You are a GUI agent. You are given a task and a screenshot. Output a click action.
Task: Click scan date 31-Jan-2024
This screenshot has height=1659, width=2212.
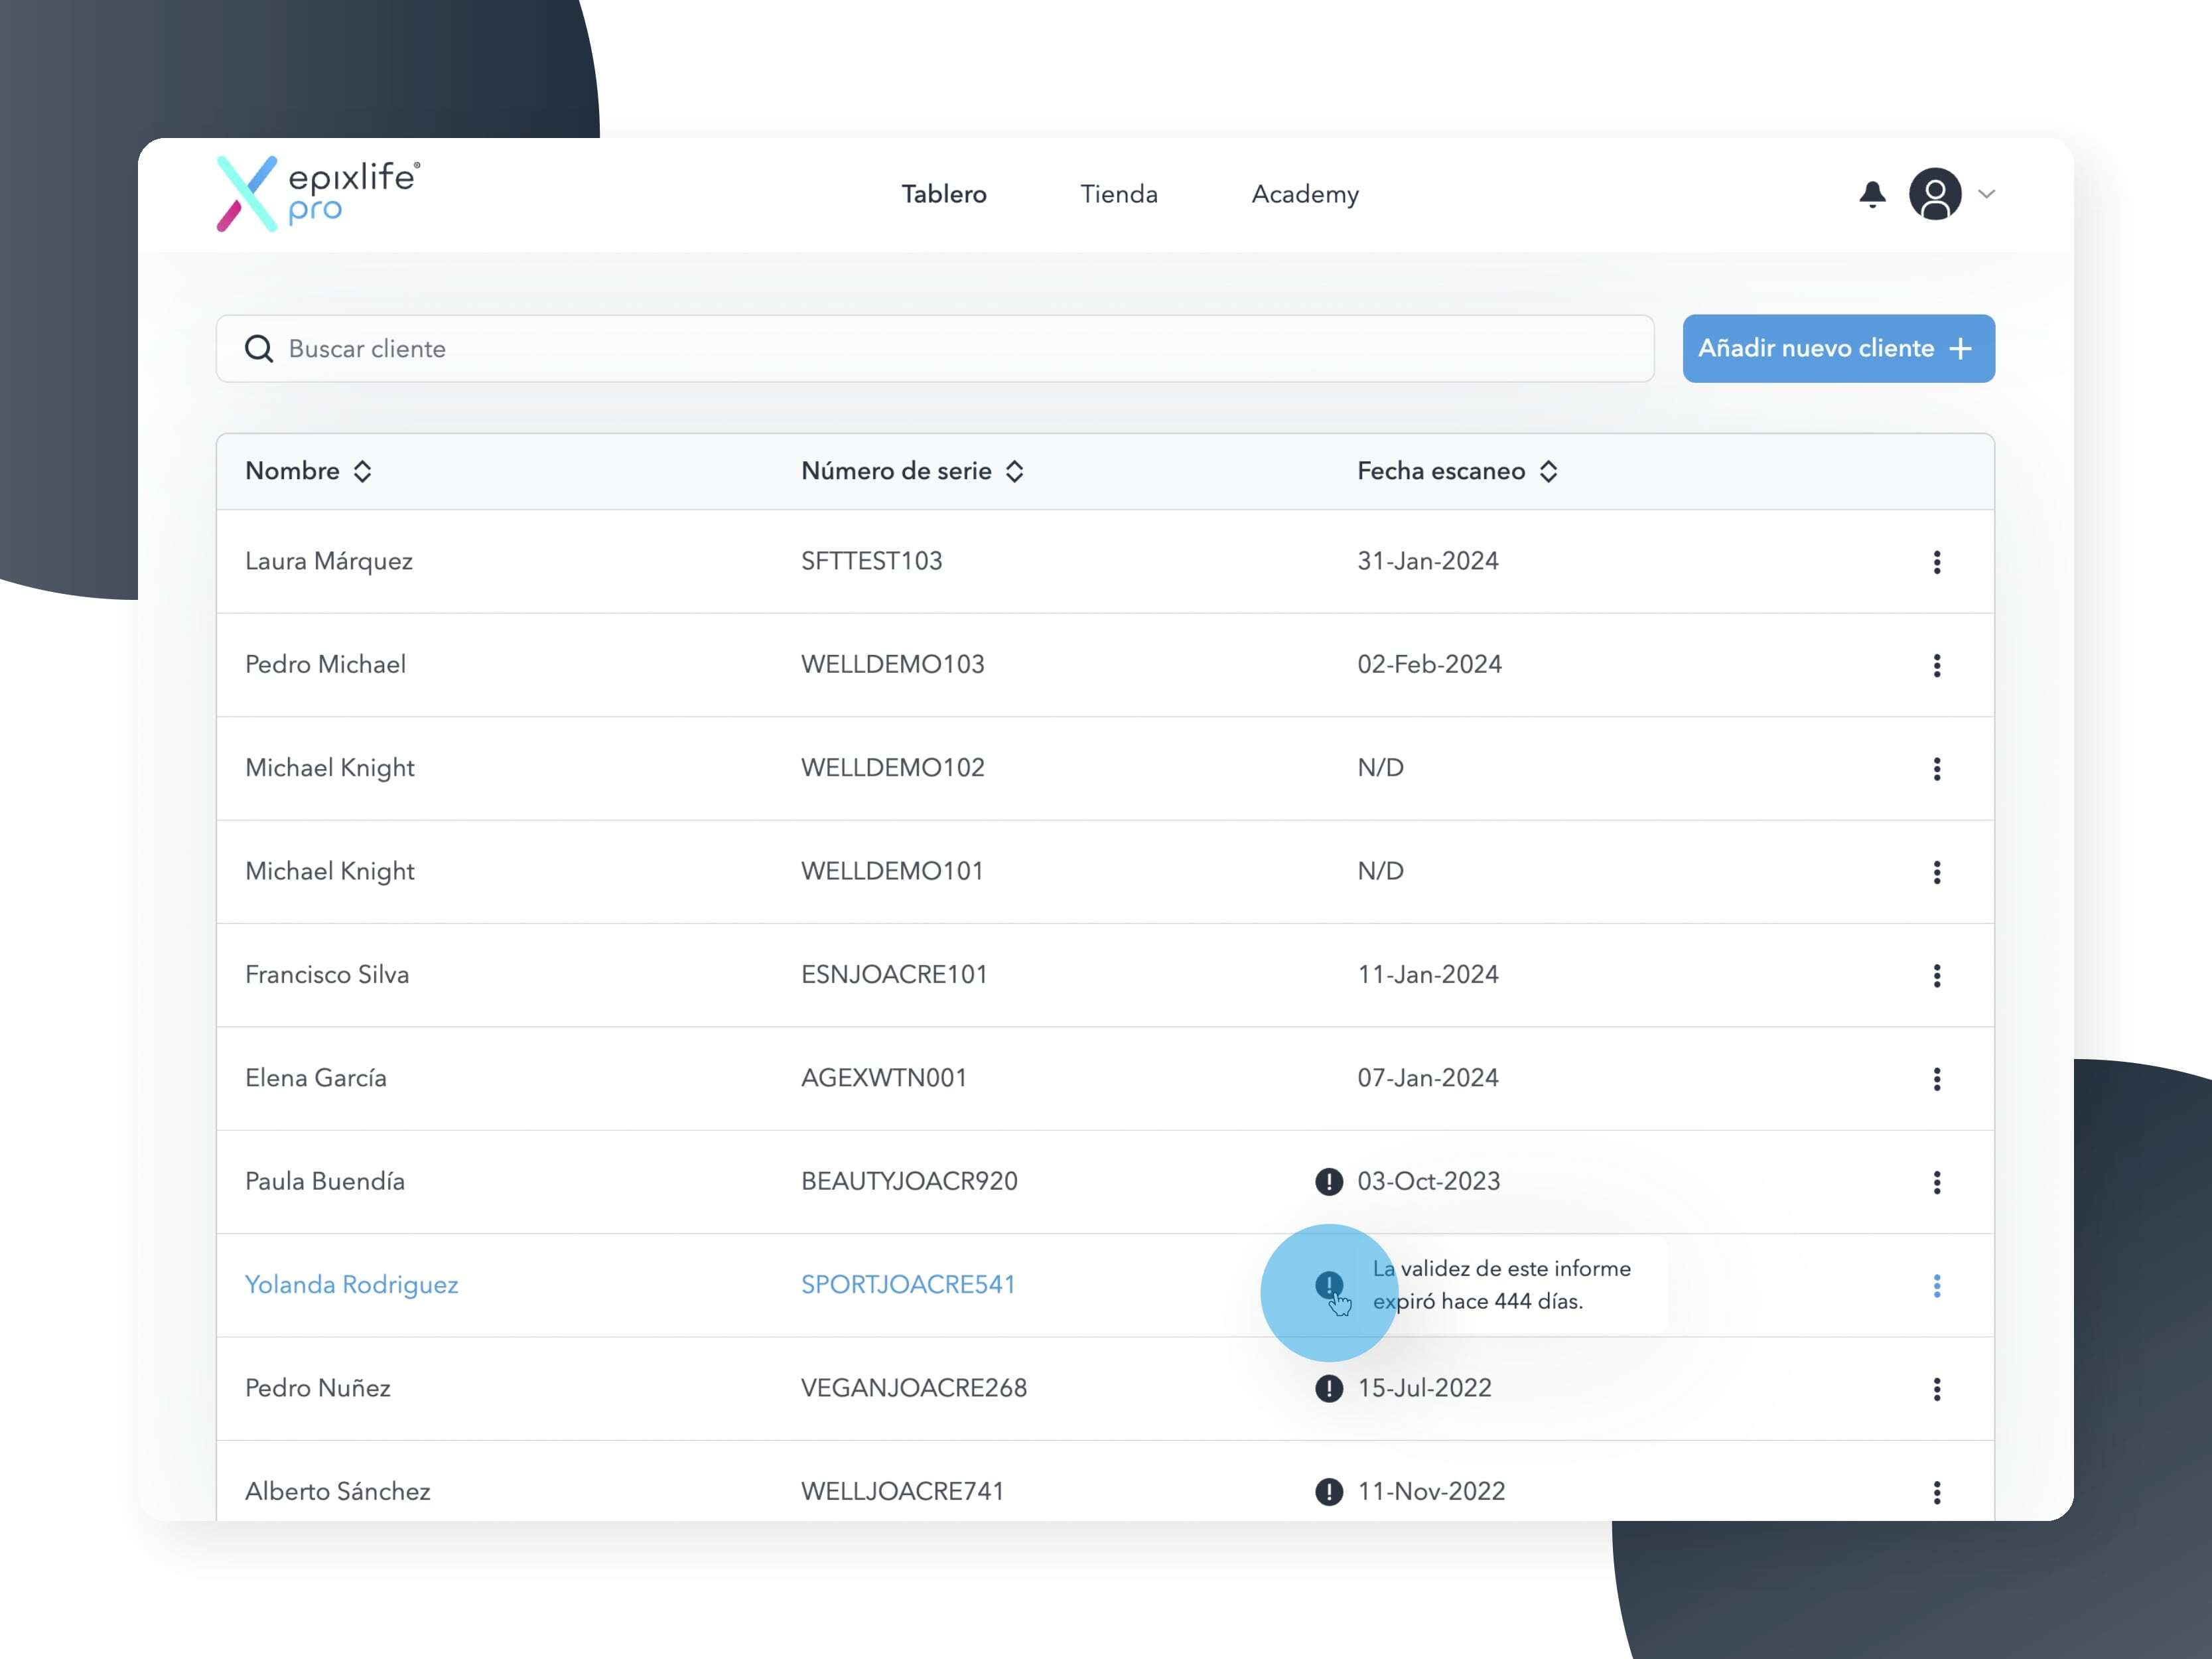(x=1428, y=561)
